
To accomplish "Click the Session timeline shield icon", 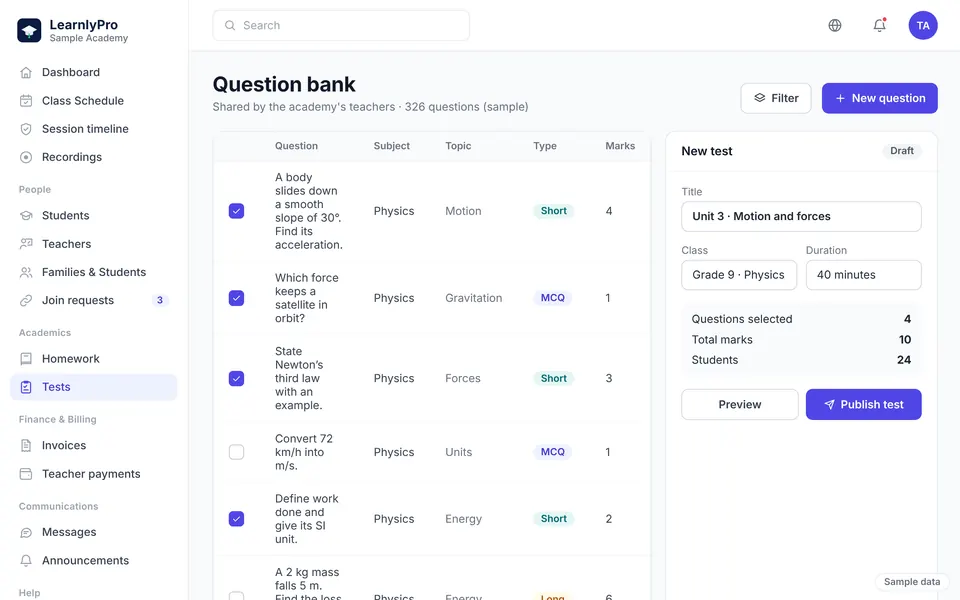I will pos(26,129).
